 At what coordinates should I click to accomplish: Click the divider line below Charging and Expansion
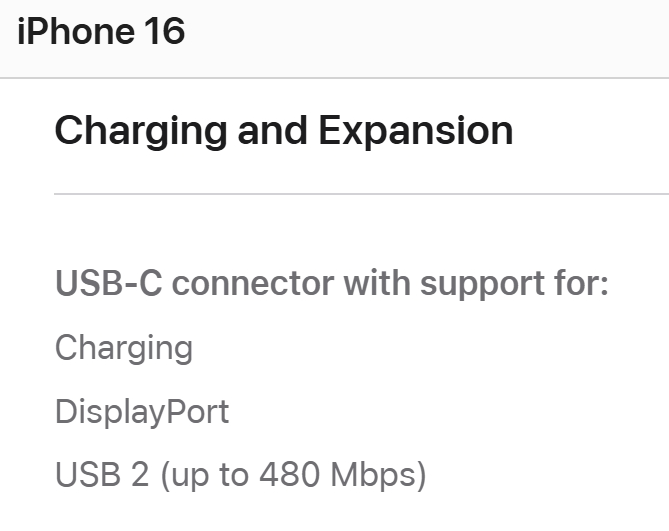point(361,194)
